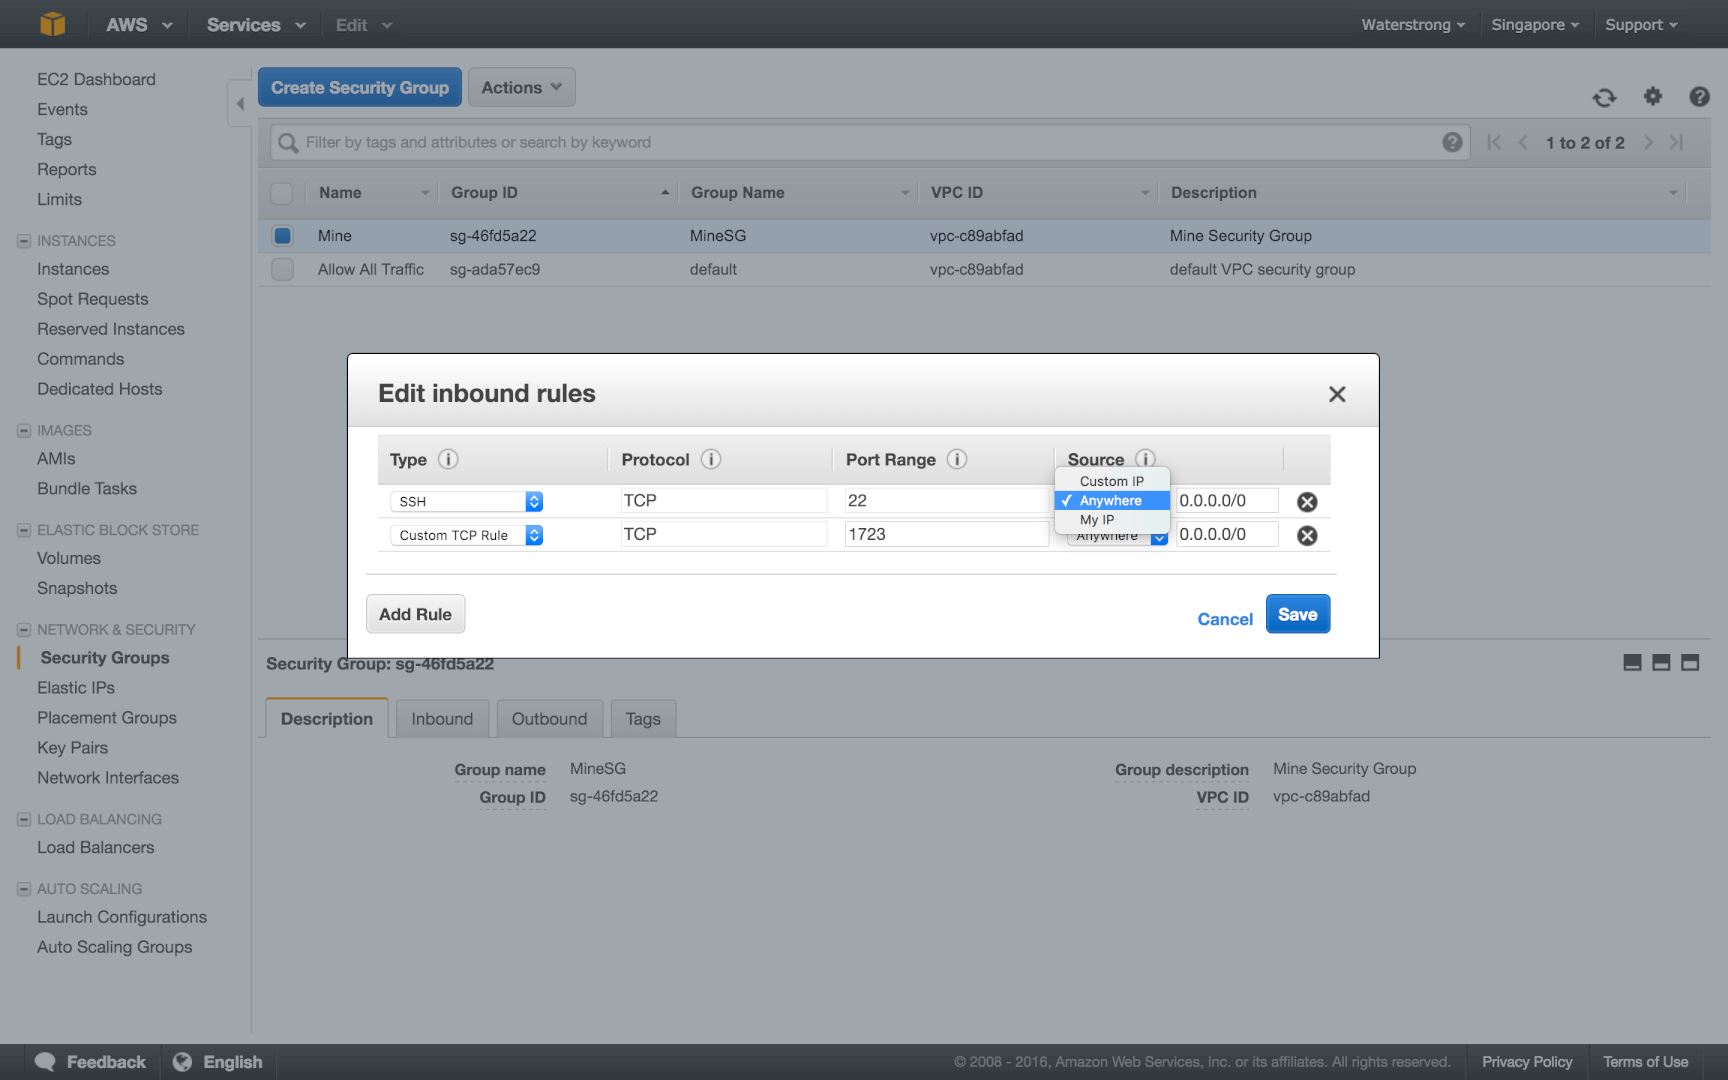
Task: Show info for the Protocol column
Action: coord(711,459)
